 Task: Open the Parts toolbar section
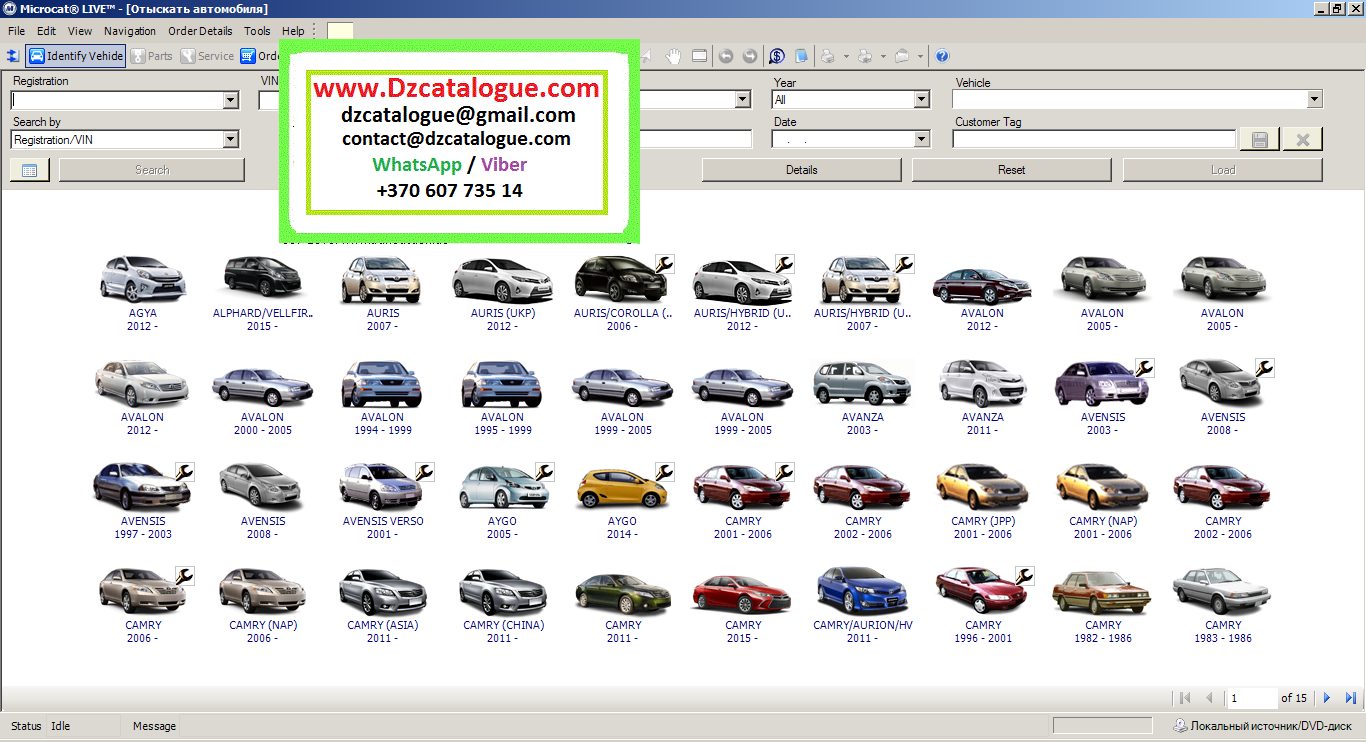(151, 56)
